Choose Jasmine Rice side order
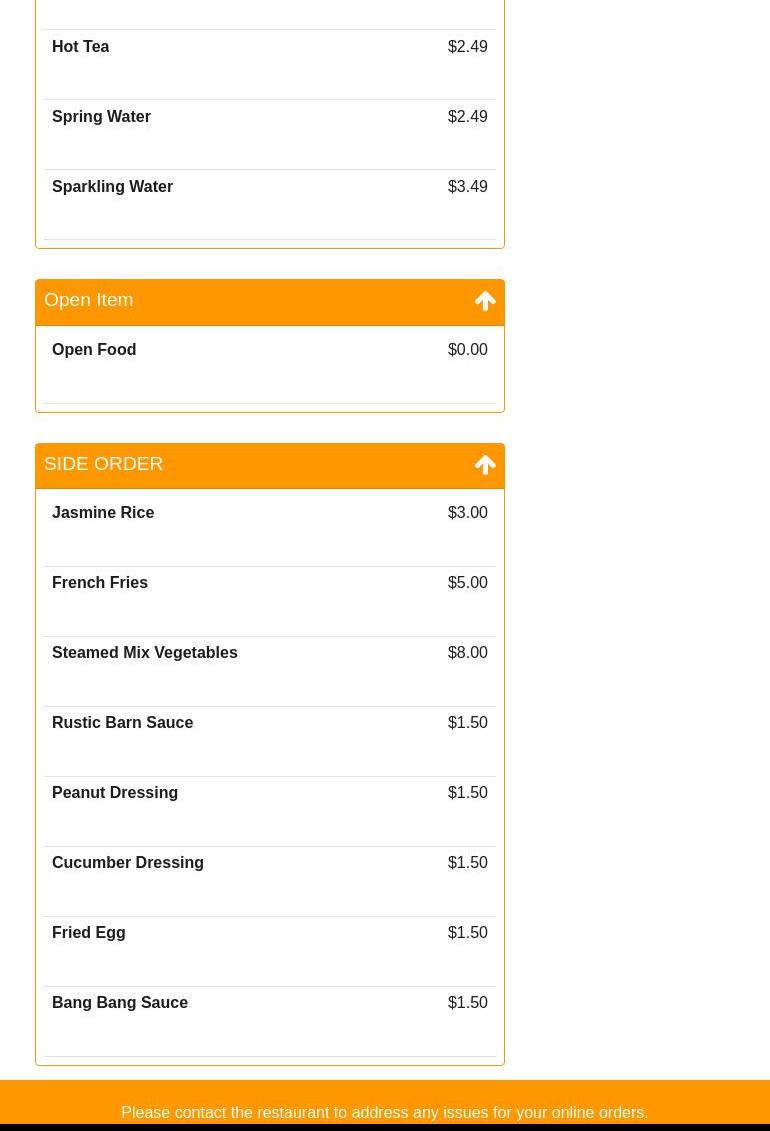The height and width of the screenshot is (1131, 770). 270,528
